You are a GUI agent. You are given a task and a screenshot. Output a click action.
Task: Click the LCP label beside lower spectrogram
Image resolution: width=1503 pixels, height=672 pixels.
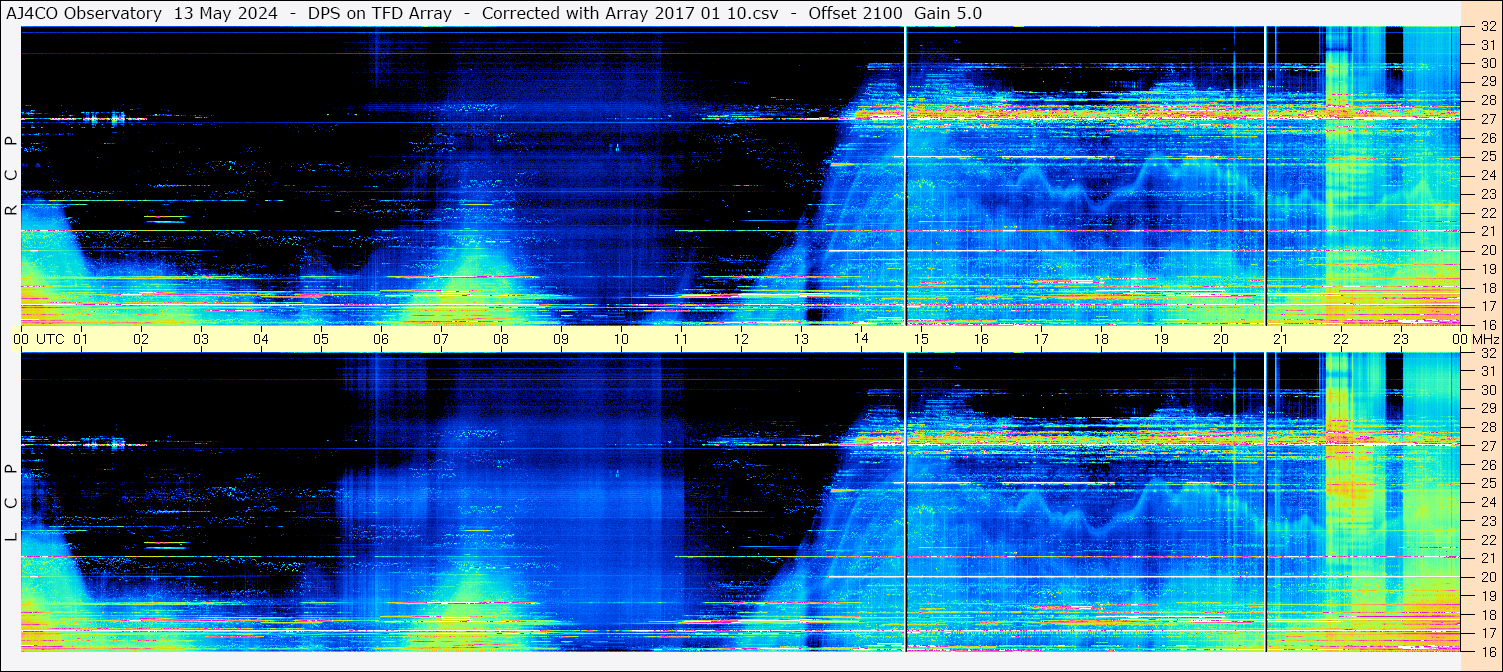coord(11,503)
